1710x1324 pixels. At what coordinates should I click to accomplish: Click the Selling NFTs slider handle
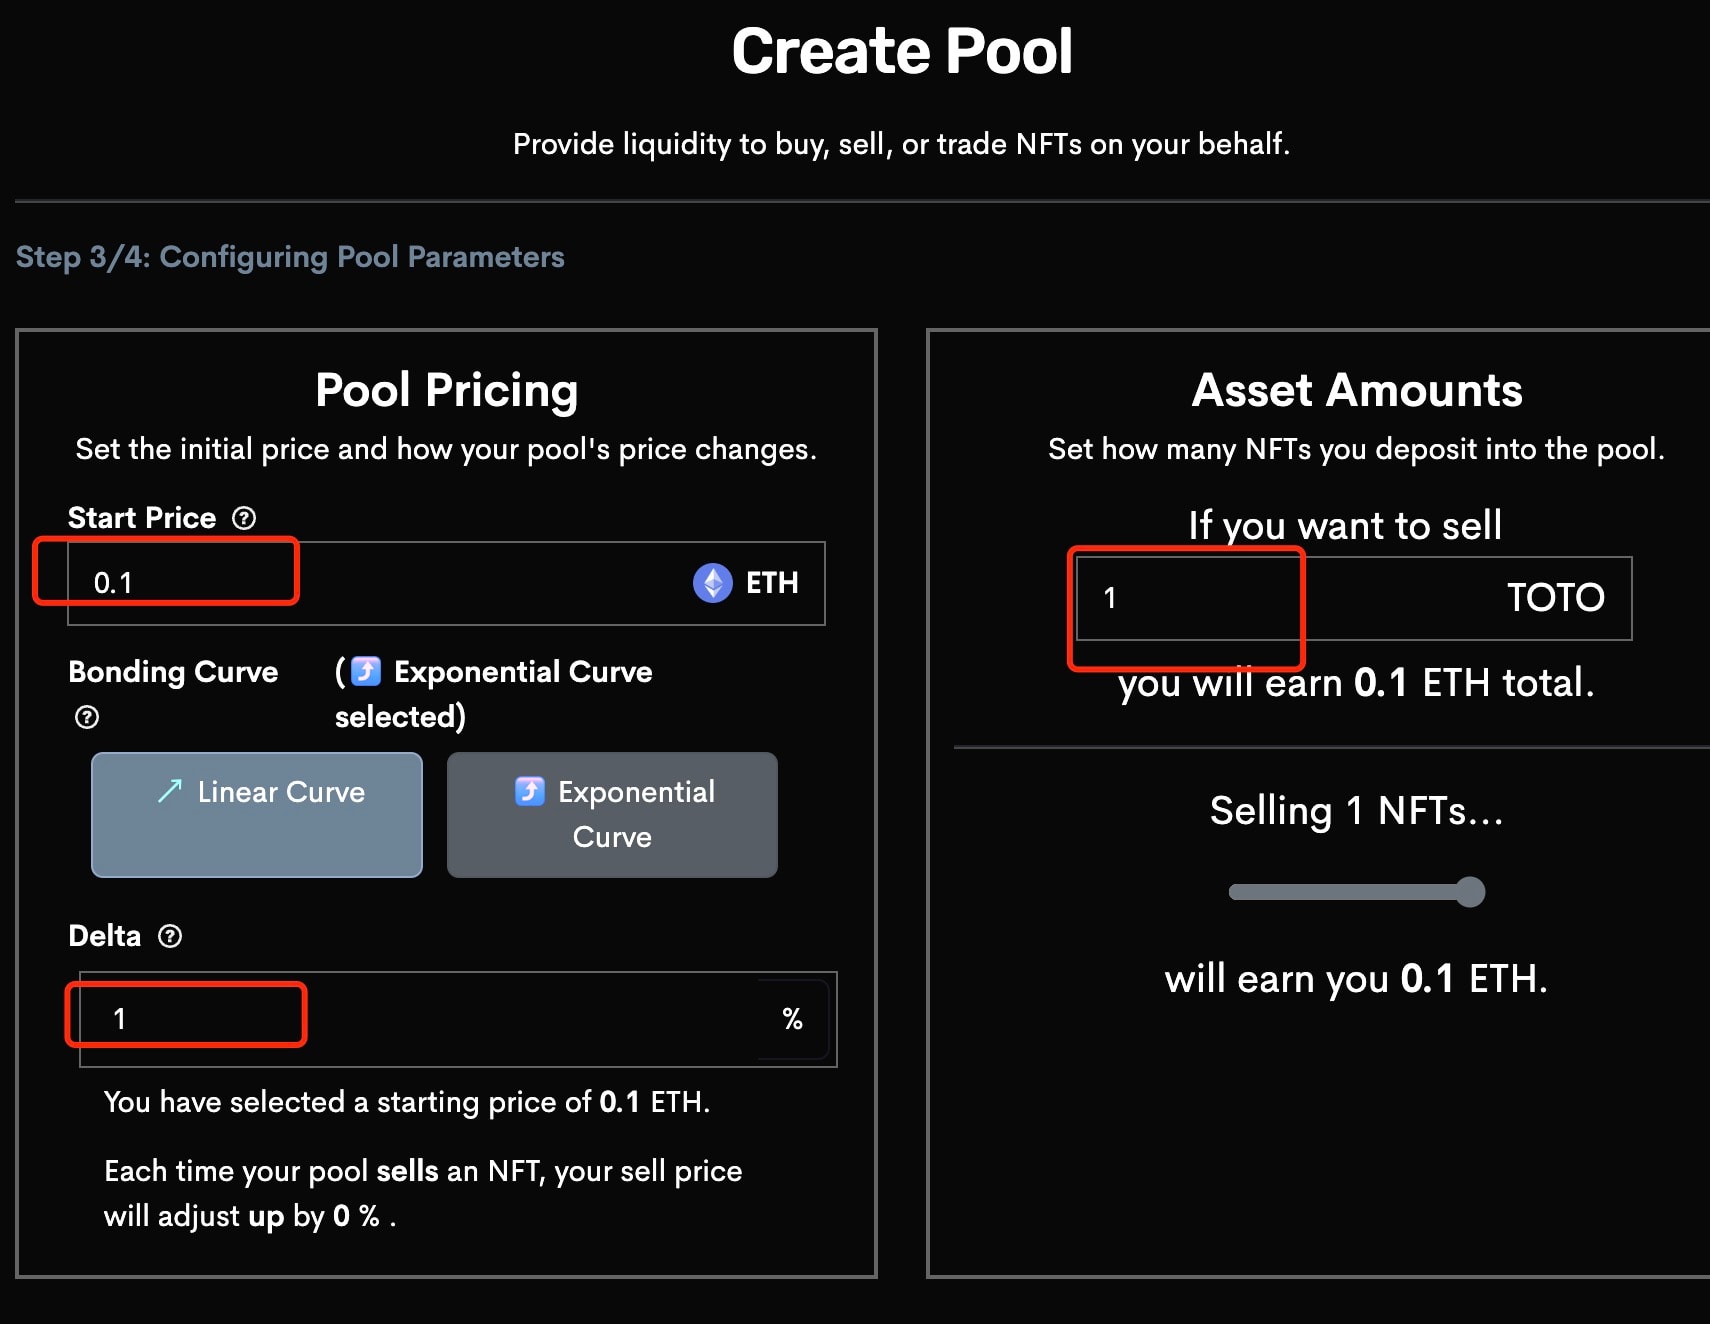point(1470,892)
